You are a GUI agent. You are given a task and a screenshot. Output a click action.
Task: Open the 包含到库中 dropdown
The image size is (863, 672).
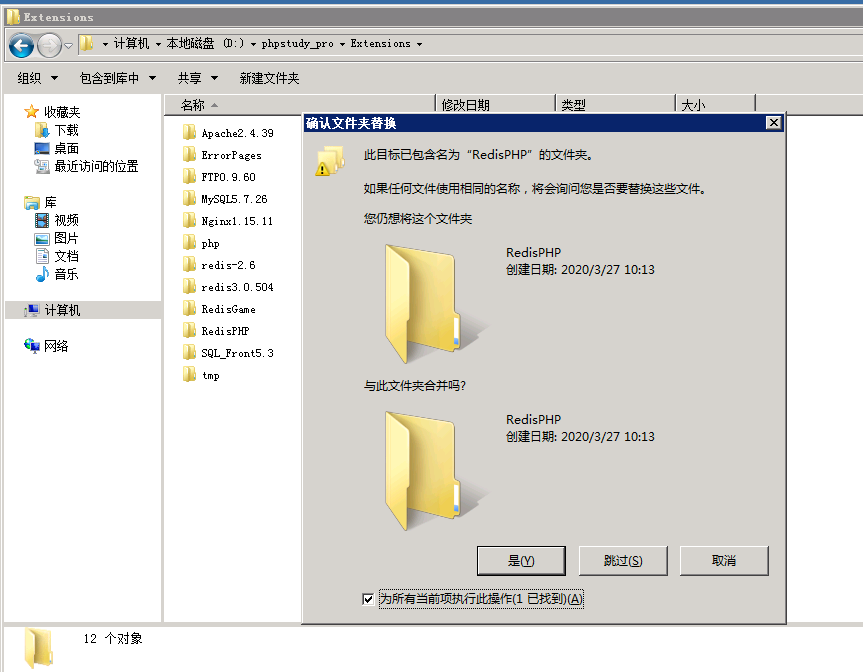(117, 78)
